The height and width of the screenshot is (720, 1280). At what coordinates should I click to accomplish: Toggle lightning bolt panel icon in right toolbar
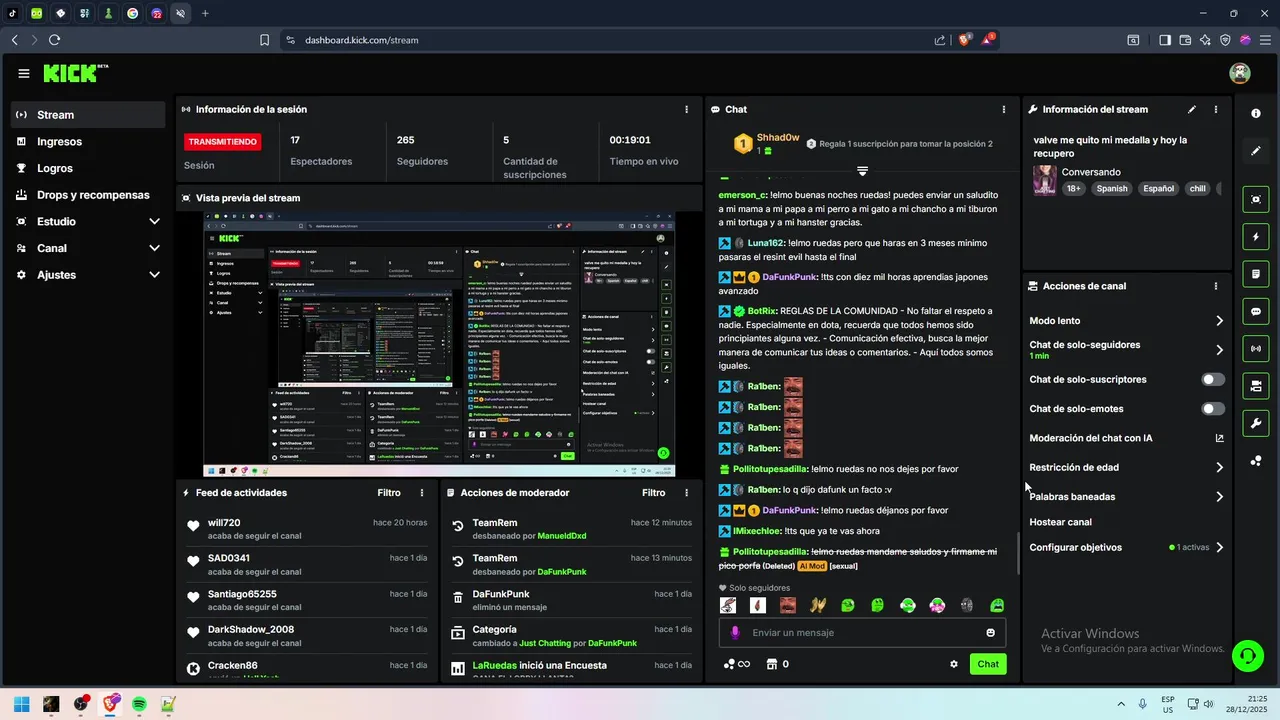pyautogui.click(x=1256, y=237)
